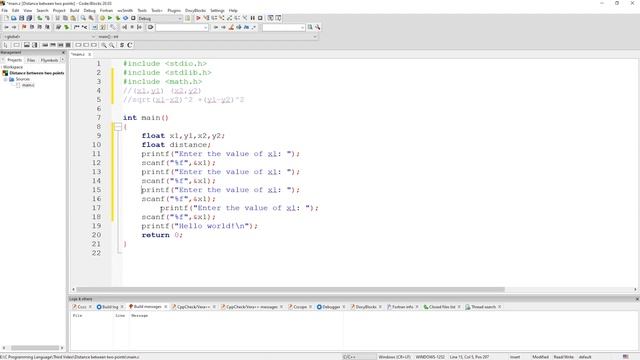Zoom in using the lower toolbar magnifier
The height and width of the screenshot is (360, 640).
(104, 45)
